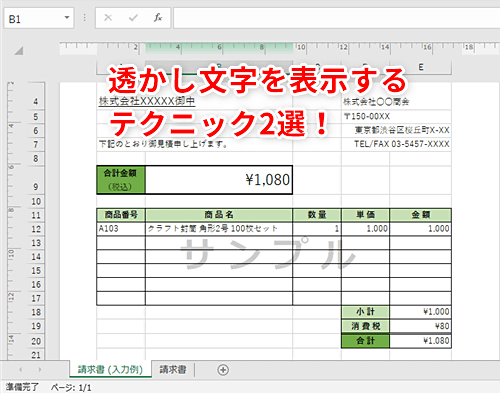The height and width of the screenshot is (394, 500).
Task: Add a new sheet with plus icon
Action: pyautogui.click(x=223, y=370)
